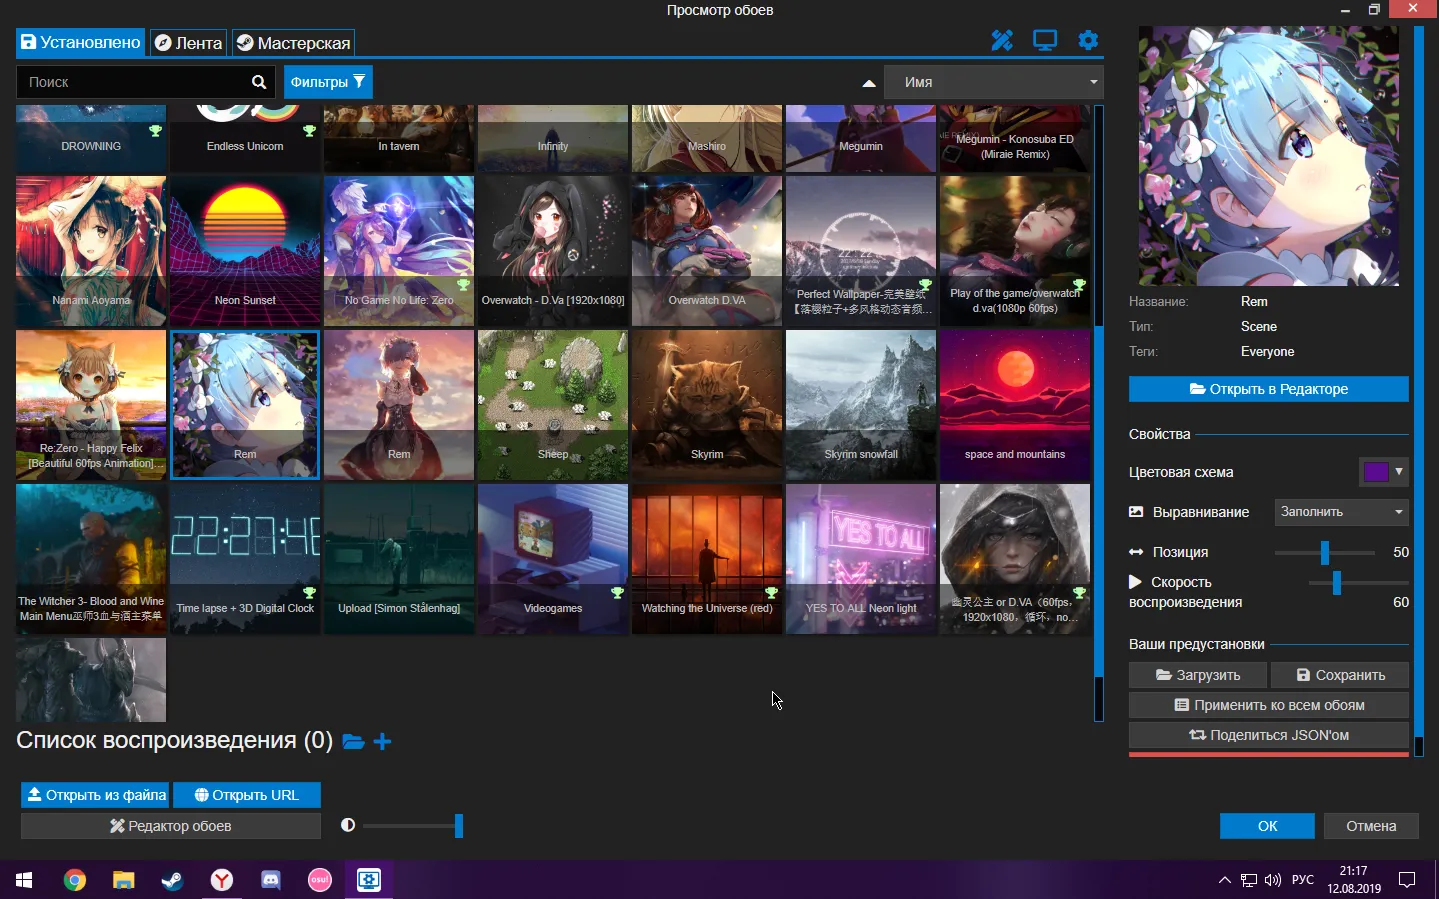1439x899 pixels.
Task: Select space and mountains wallpaper
Action: 1015,405
